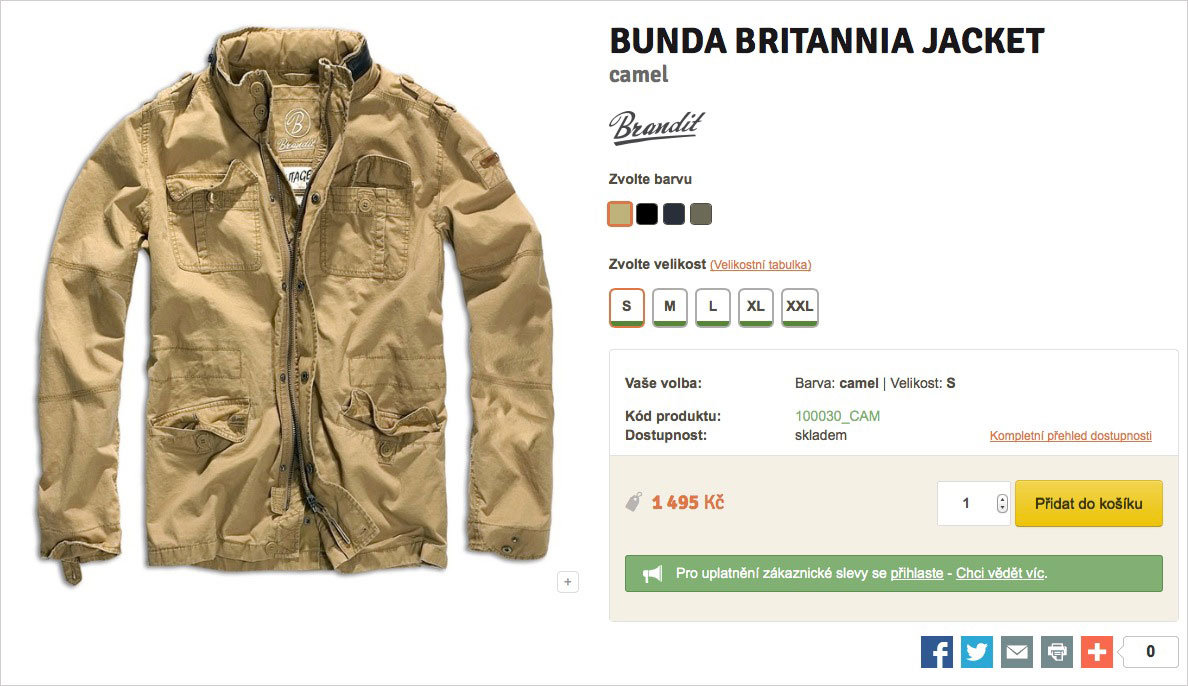The image size is (1188, 686).
Task: Open the Velikostní tabulka size chart link
Action: click(761, 265)
